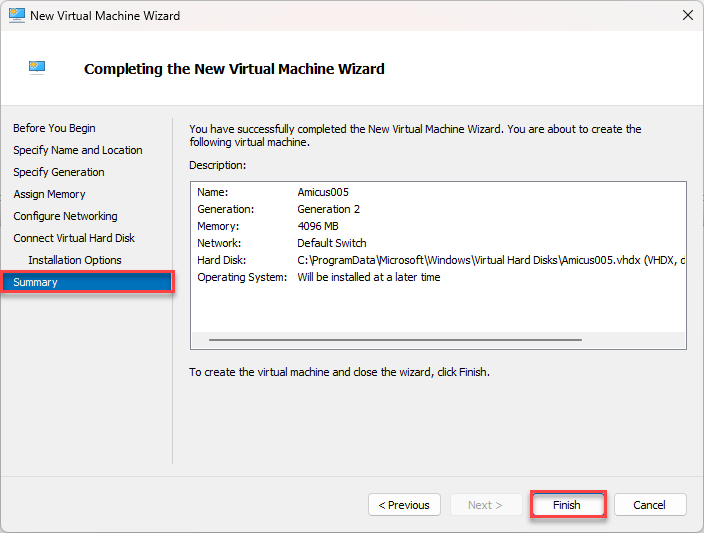This screenshot has width=704, height=533.
Task: Click the Operating System: label
Action: tap(242, 278)
